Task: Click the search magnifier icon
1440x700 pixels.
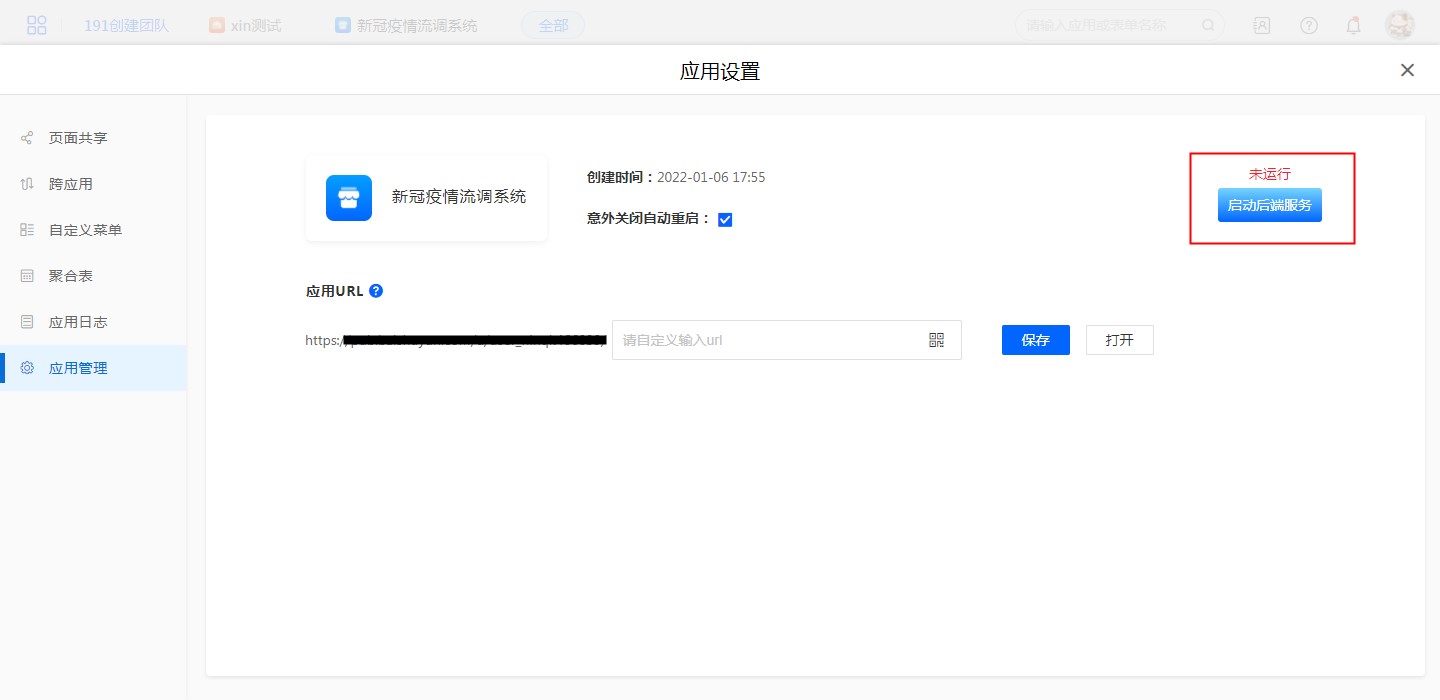Action: pyautogui.click(x=1208, y=25)
